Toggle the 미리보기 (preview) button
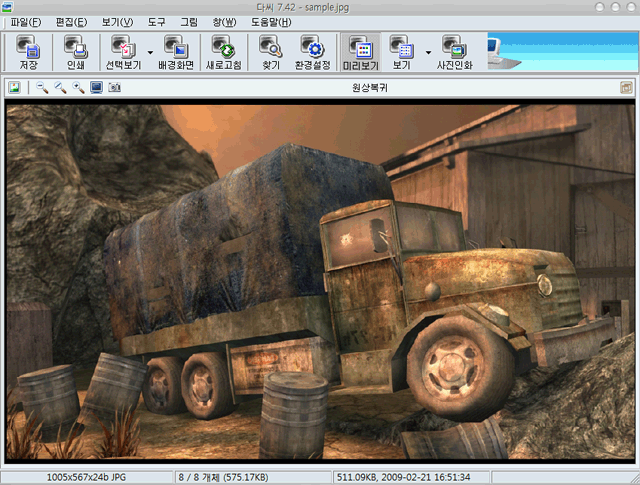 pyautogui.click(x=361, y=52)
